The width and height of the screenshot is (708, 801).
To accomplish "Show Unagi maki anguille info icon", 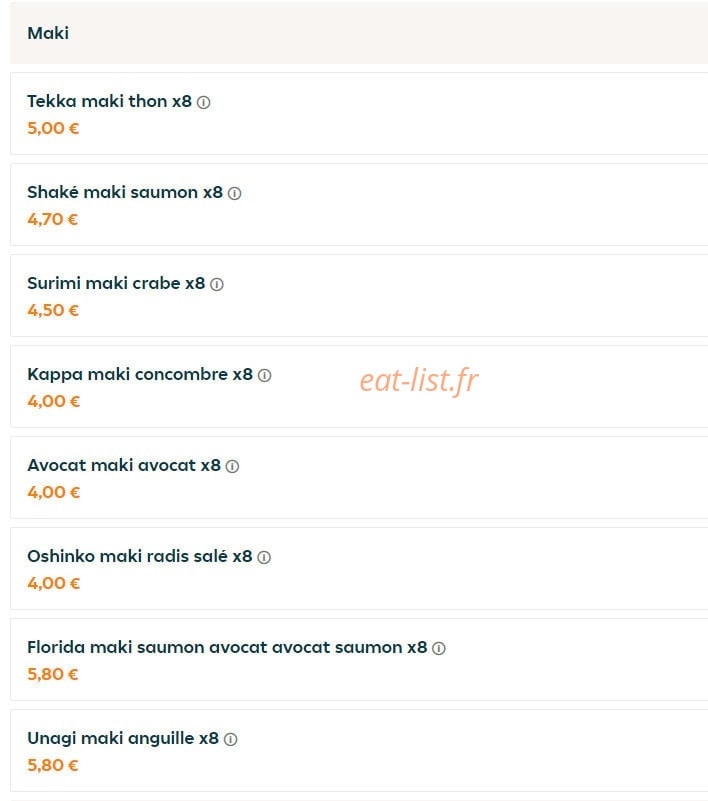I will pyautogui.click(x=230, y=739).
